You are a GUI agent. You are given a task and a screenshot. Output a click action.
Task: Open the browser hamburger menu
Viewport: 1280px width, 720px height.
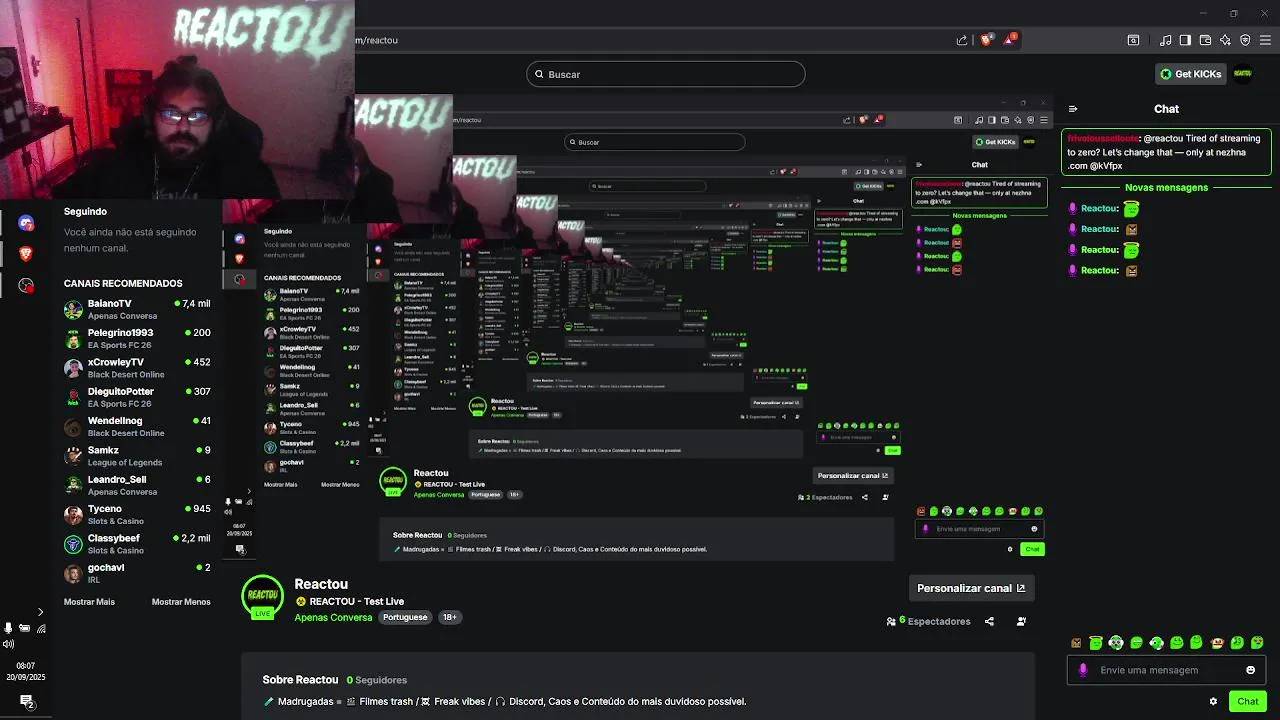(1266, 40)
